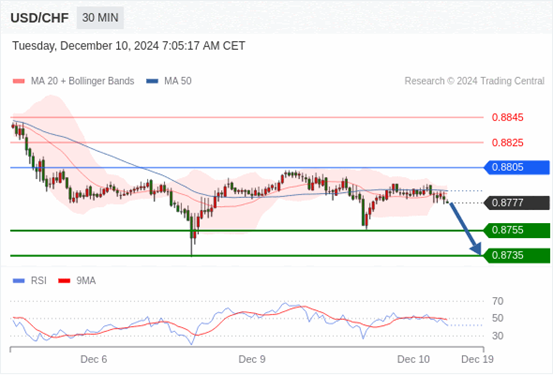Click the red 9MA legend swatch
Image resolution: width=553 pixels, height=375 pixels.
pos(64,281)
